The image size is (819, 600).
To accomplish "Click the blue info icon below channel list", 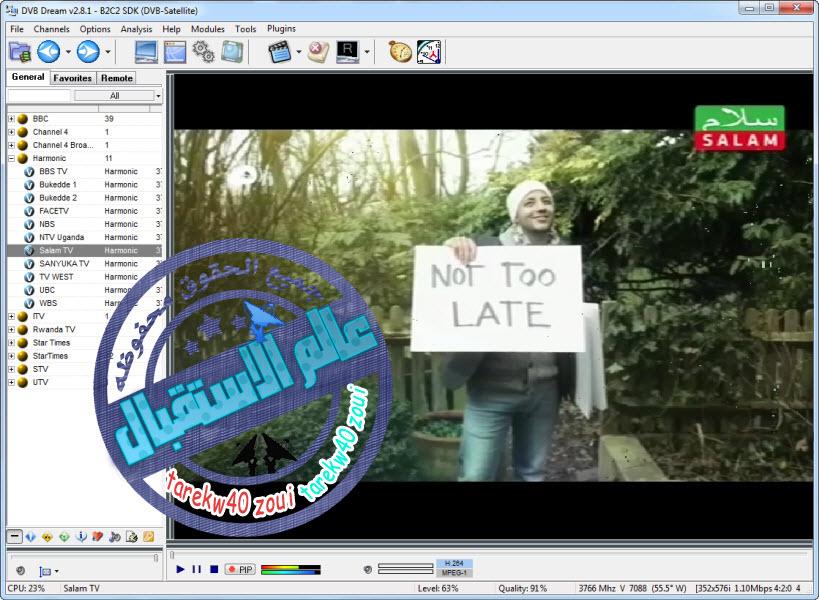I will tap(81, 536).
